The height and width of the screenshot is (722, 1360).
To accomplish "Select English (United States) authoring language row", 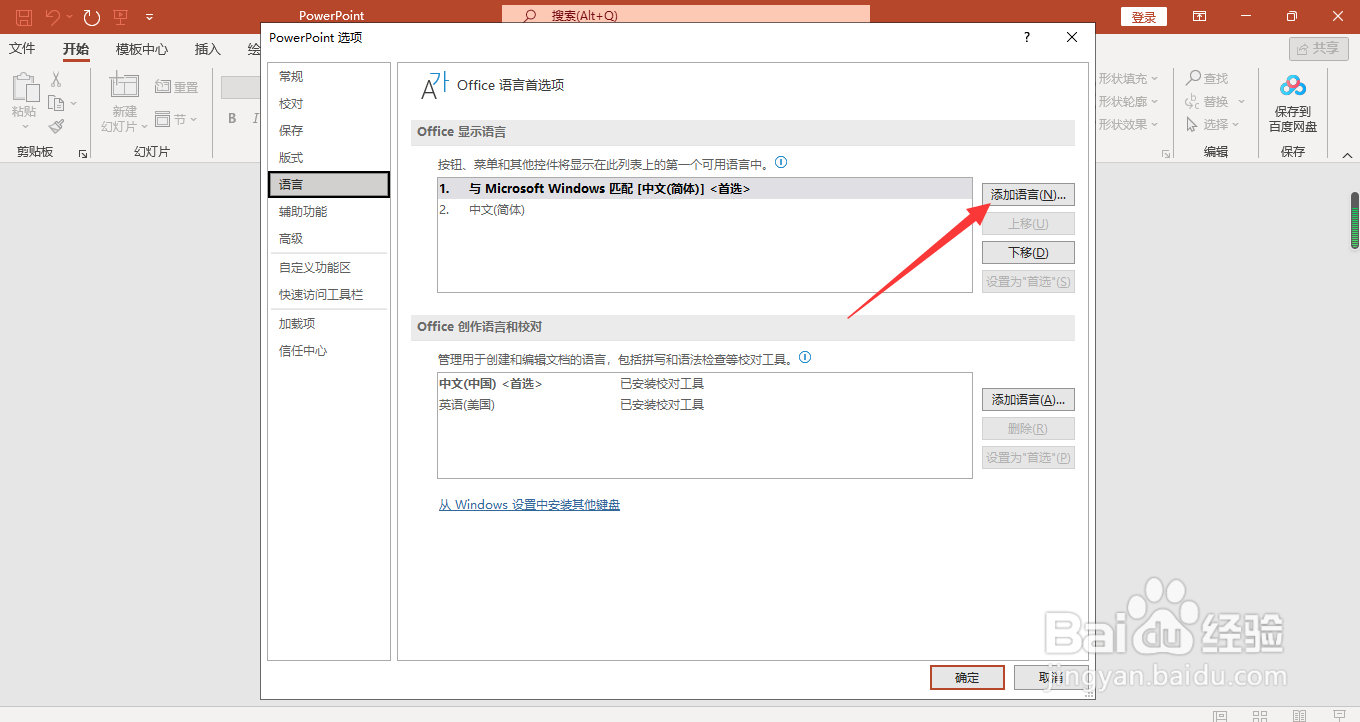I will pyautogui.click(x=704, y=405).
